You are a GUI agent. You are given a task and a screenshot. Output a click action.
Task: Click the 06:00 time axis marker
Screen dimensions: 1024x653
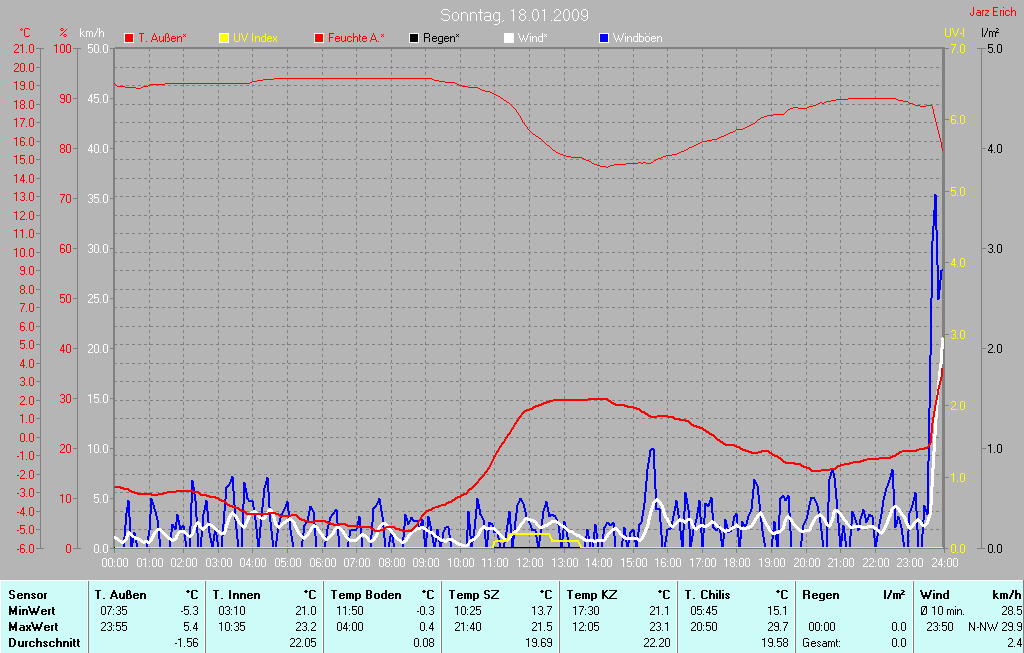coord(322,563)
